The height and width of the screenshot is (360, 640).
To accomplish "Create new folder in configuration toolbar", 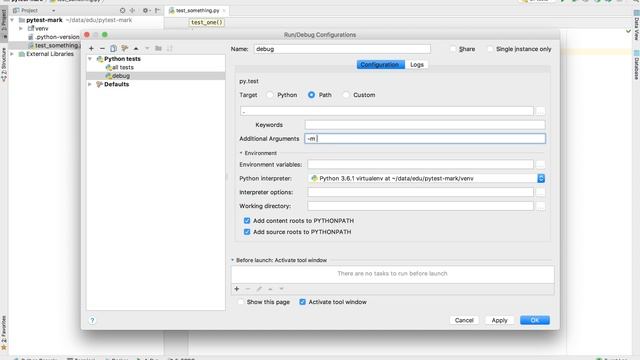I will click(158, 48).
